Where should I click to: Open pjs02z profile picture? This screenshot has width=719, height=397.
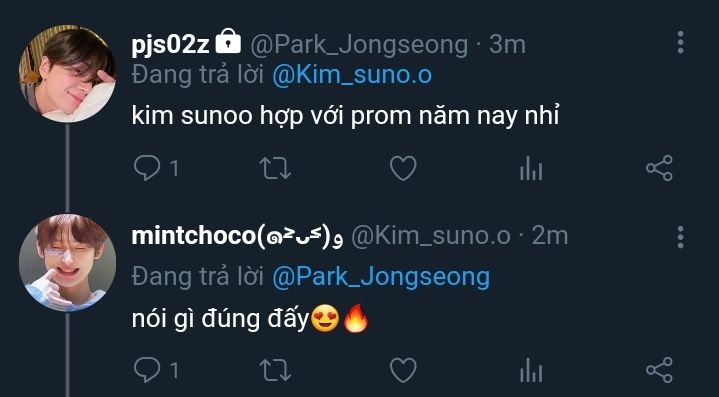[x=67, y=74]
